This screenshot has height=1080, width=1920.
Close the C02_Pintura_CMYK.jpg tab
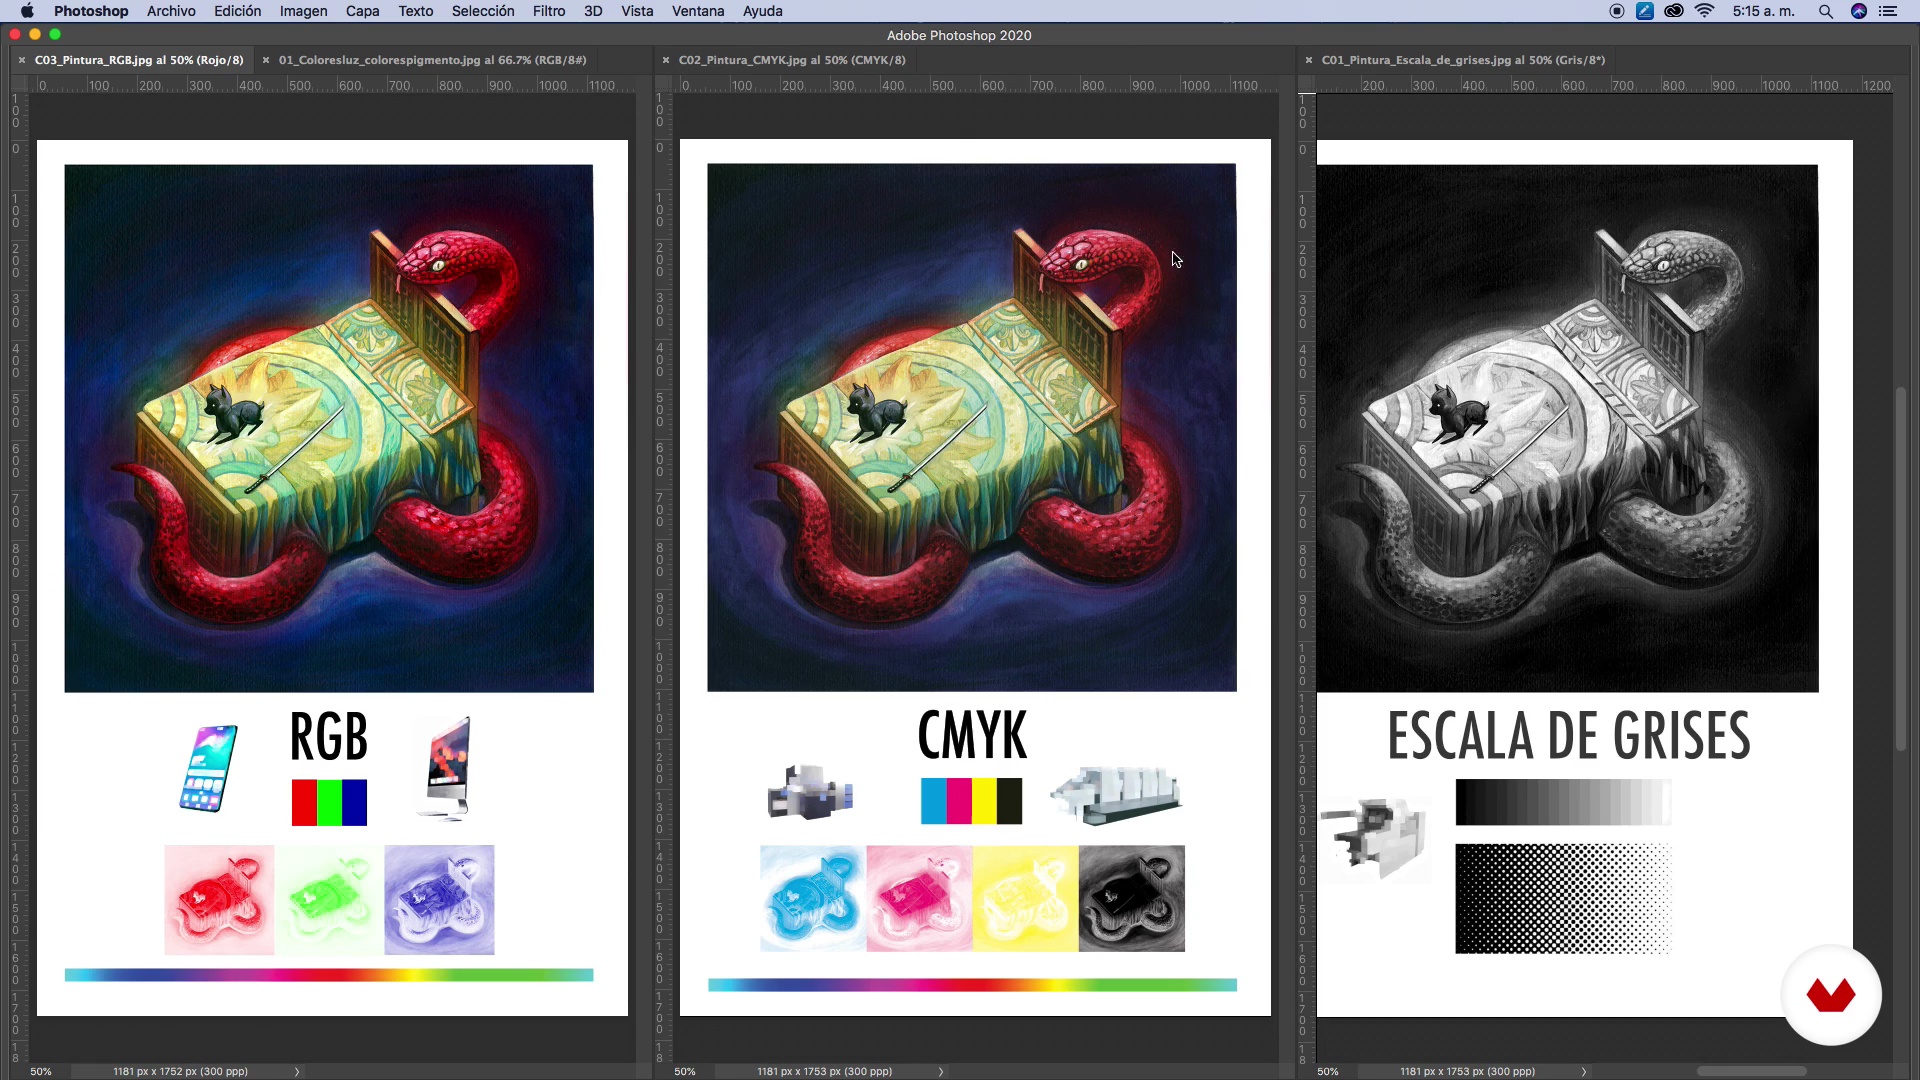[666, 60]
